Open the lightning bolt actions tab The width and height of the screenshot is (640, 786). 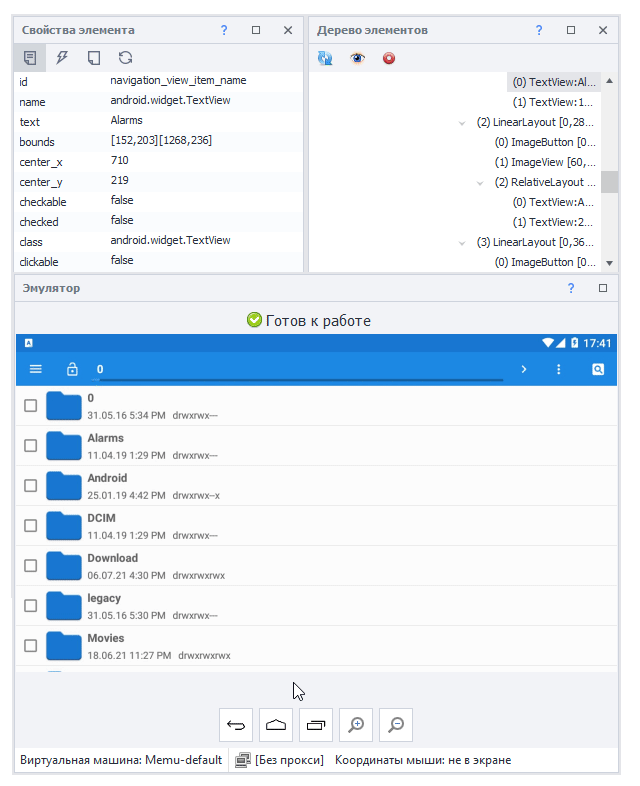coord(62,58)
